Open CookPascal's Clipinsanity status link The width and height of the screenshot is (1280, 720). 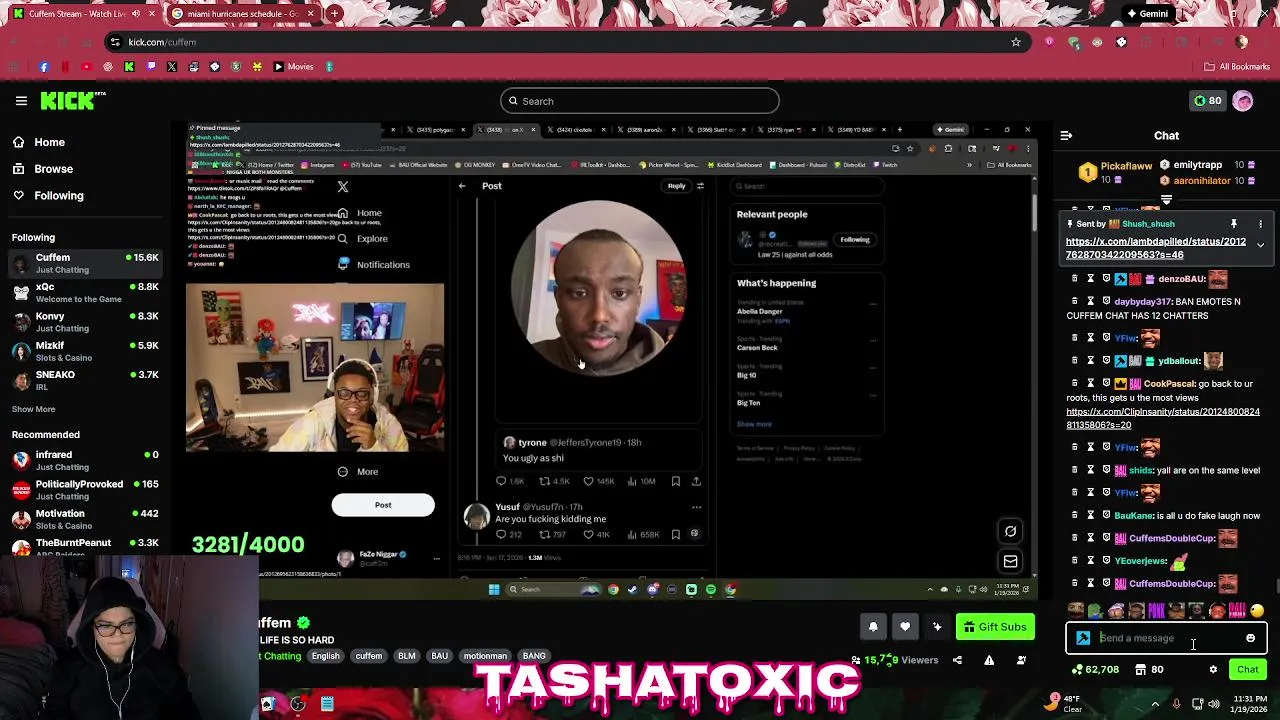[x=1163, y=418]
